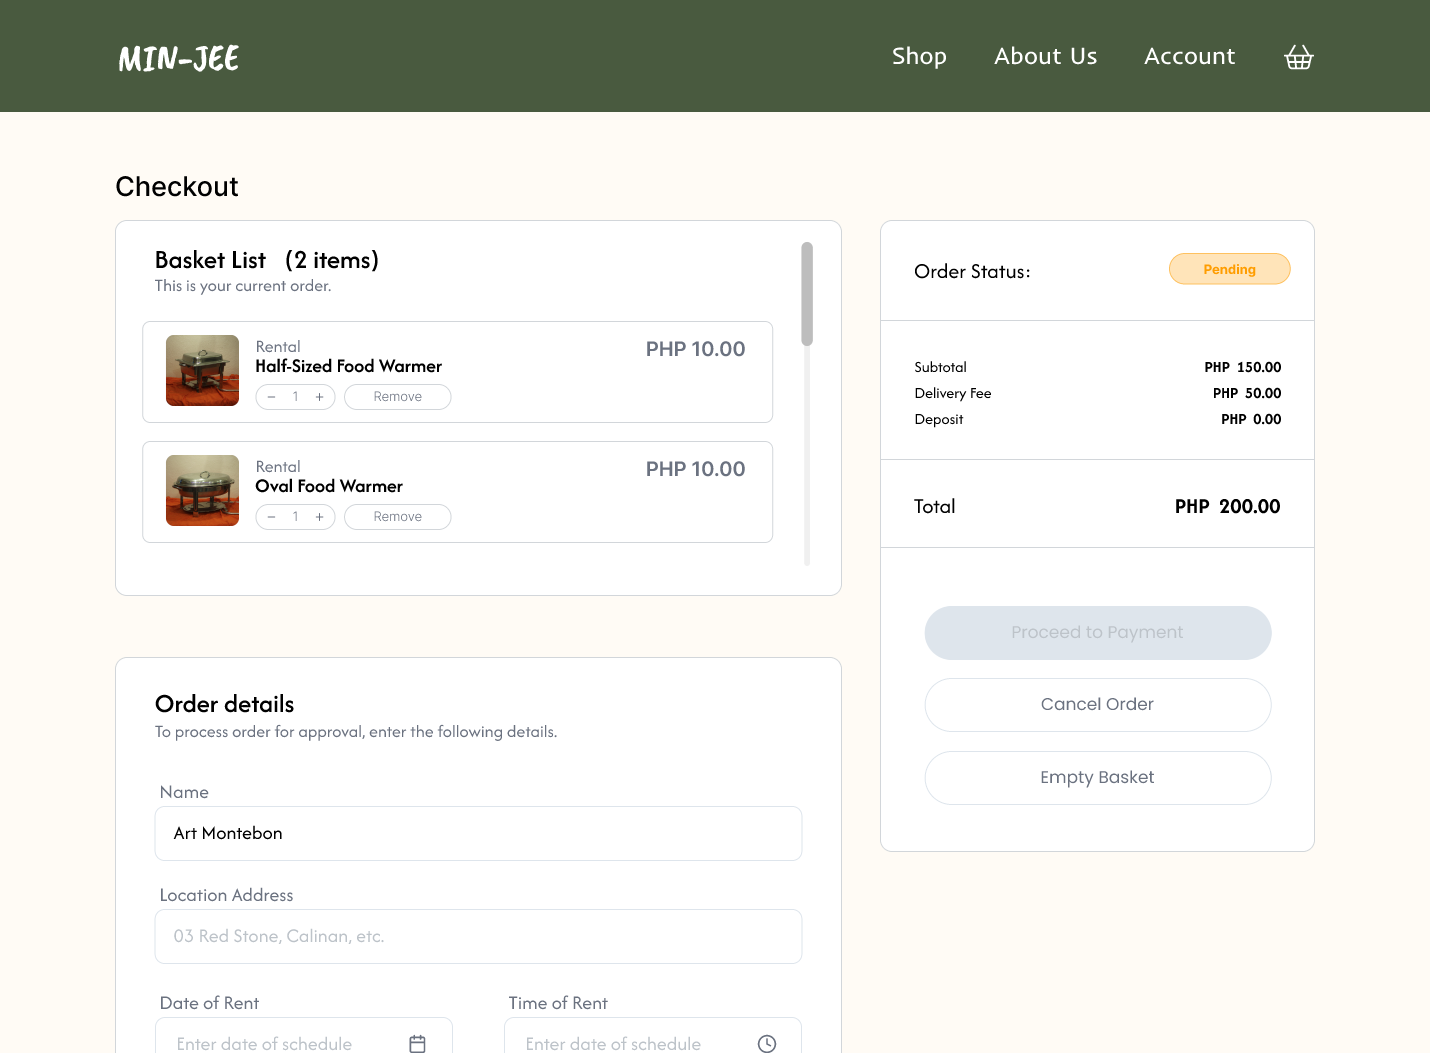Click the Empty Basket button
The width and height of the screenshot is (1430, 1053).
pos(1097,778)
